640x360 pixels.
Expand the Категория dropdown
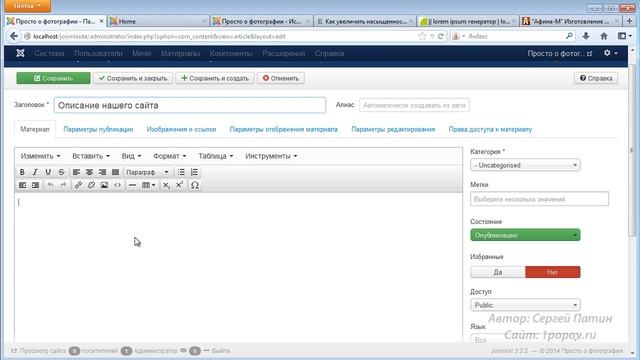(x=525, y=165)
